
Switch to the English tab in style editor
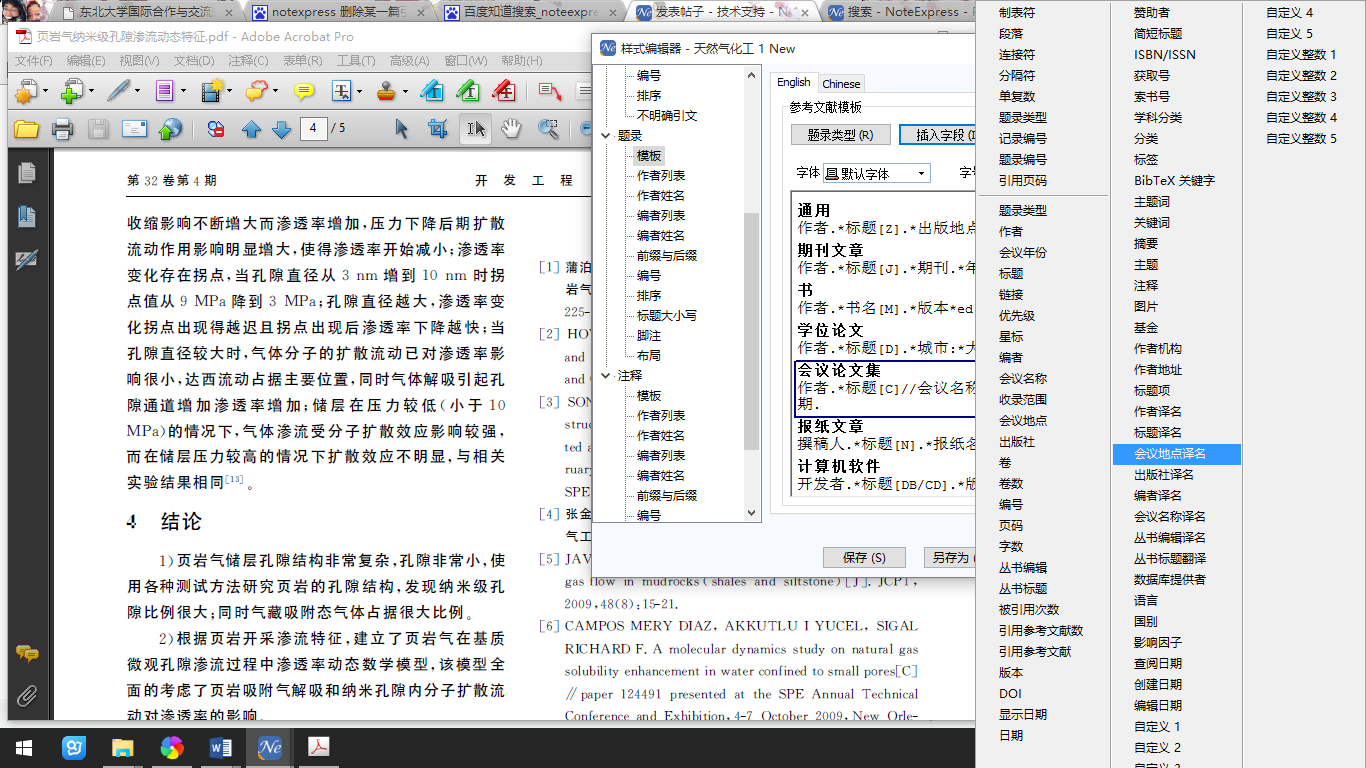(x=794, y=82)
